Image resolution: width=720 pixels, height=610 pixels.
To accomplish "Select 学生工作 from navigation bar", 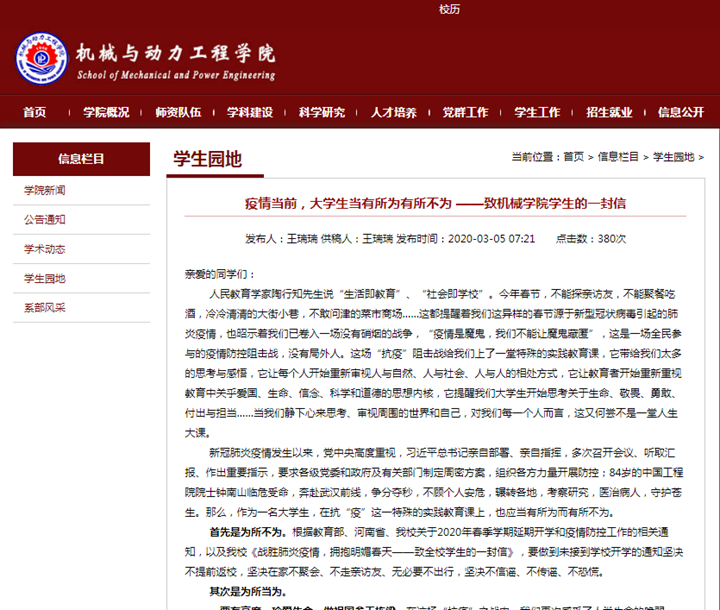I will [x=537, y=112].
